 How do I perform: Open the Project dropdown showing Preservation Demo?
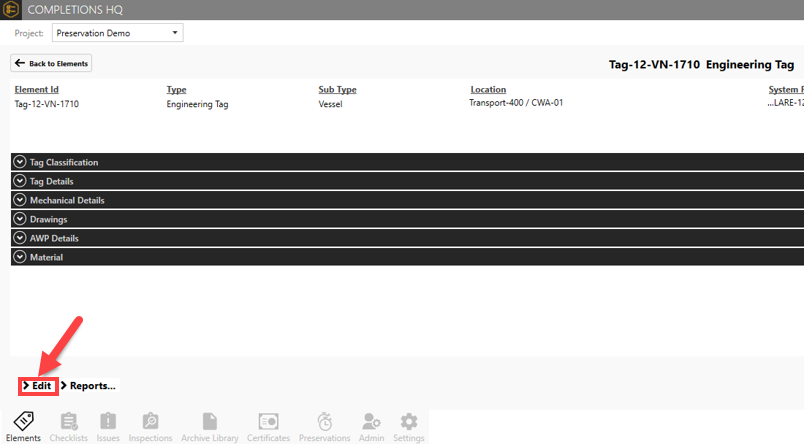point(117,33)
